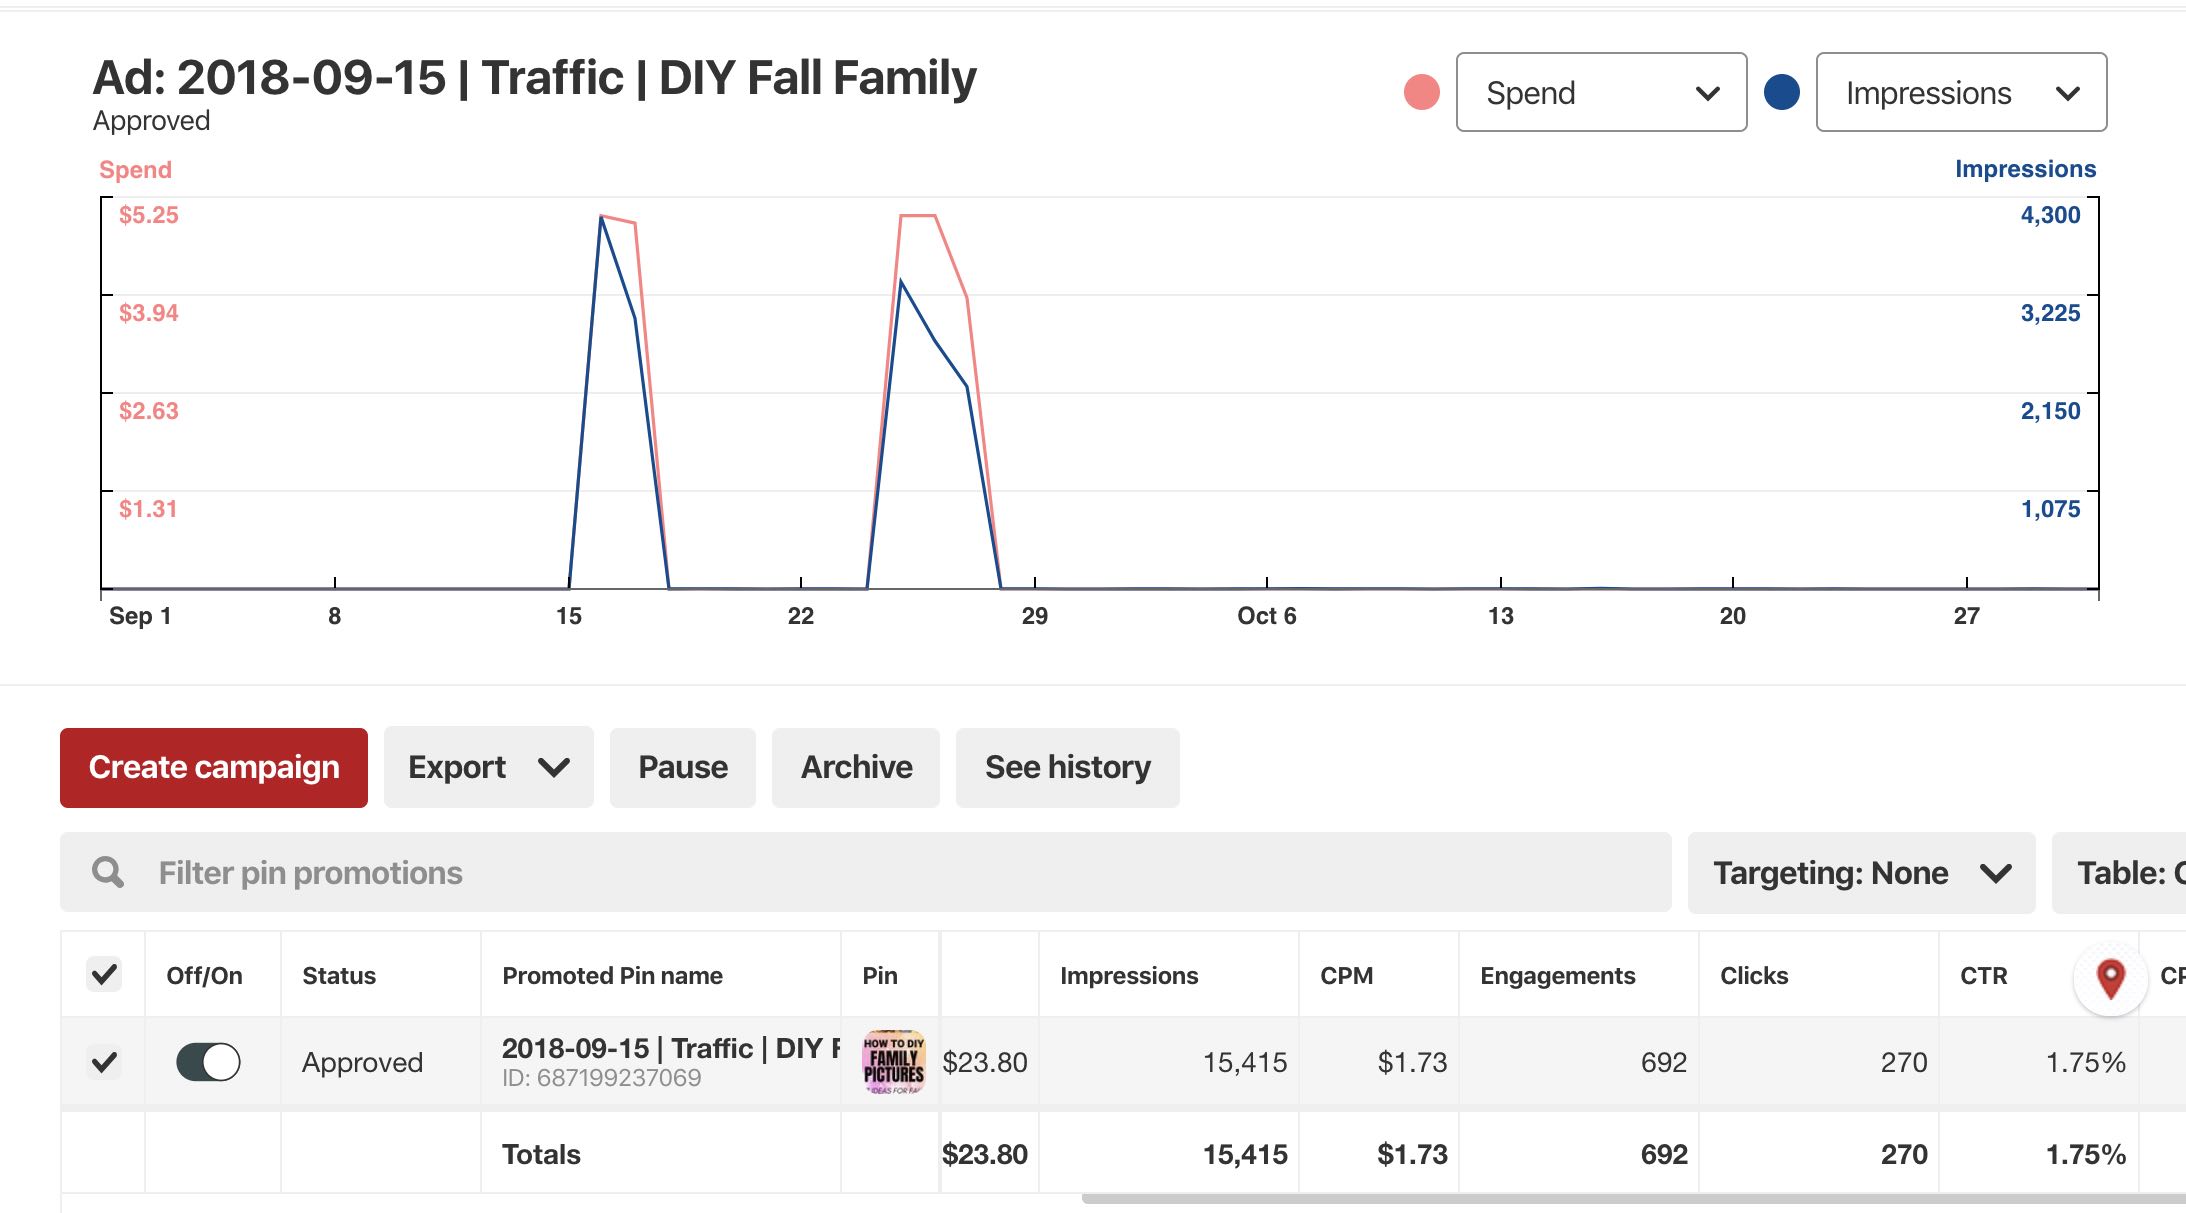Click the Create campaign button
2186x1213 pixels.
pyautogui.click(x=214, y=768)
